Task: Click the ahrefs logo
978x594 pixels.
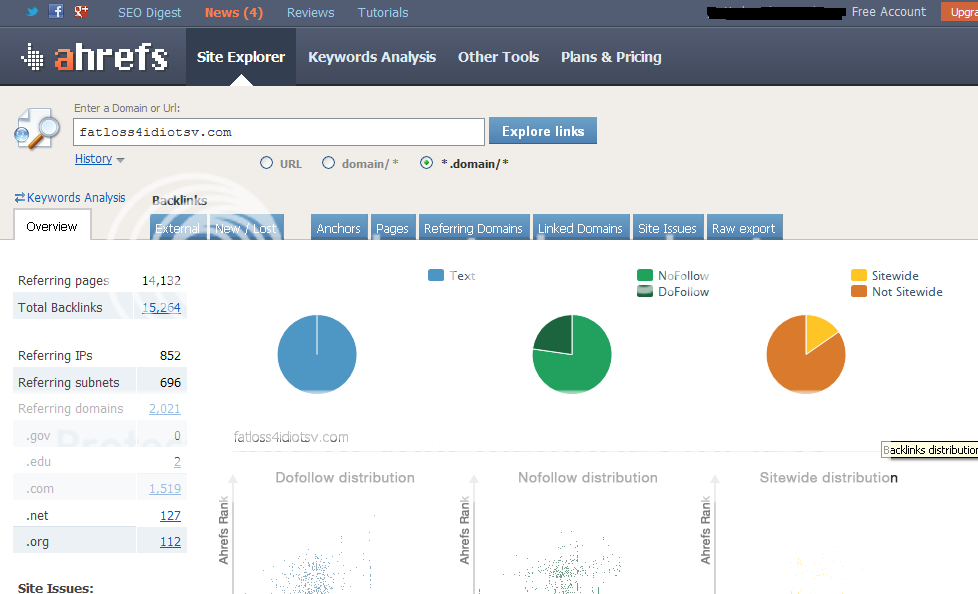Action: tap(94, 57)
